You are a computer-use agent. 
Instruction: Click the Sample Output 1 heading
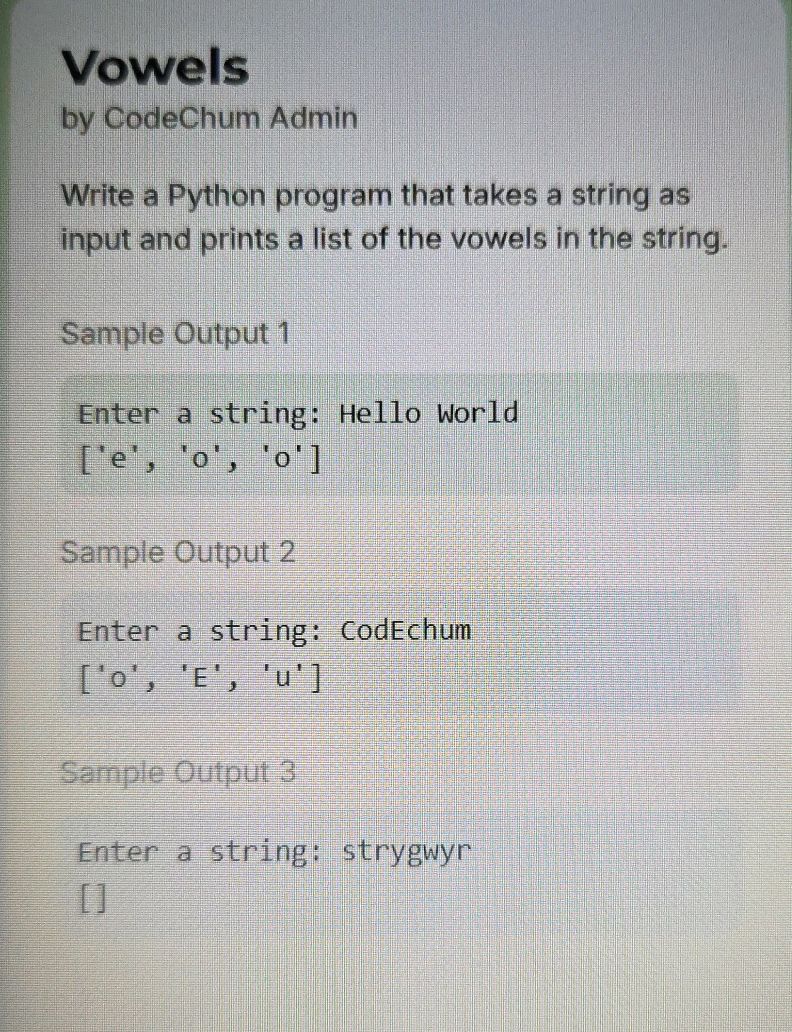point(175,334)
